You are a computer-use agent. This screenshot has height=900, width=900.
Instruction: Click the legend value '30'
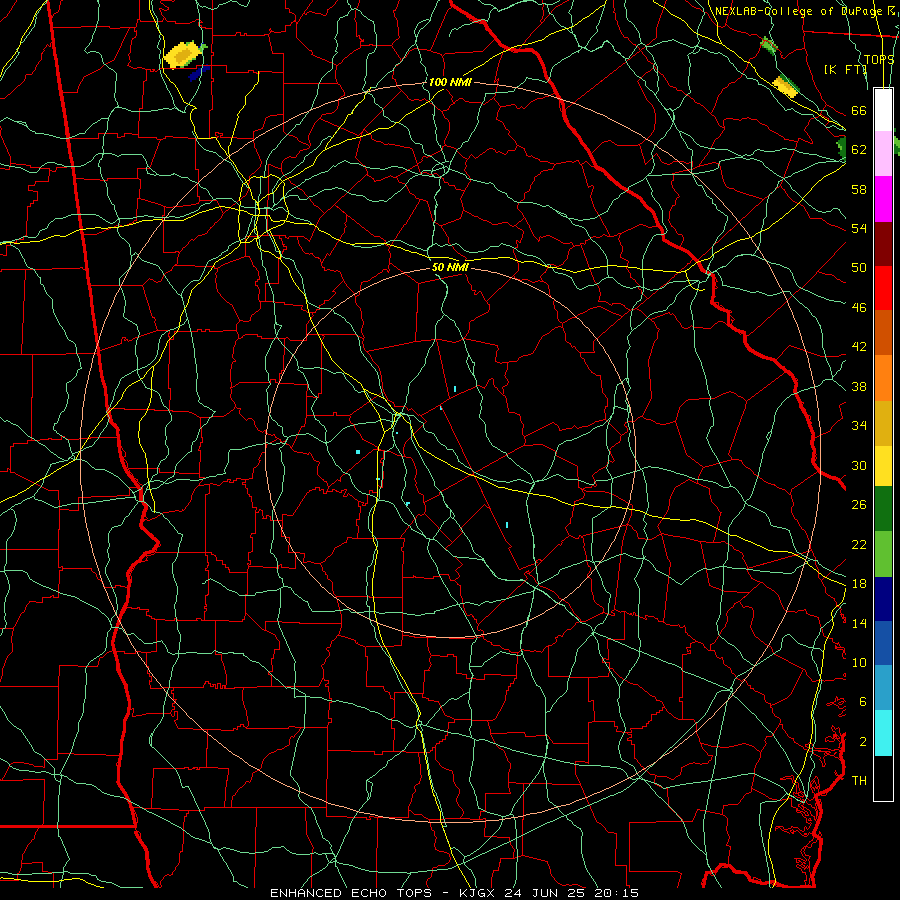[859, 465]
